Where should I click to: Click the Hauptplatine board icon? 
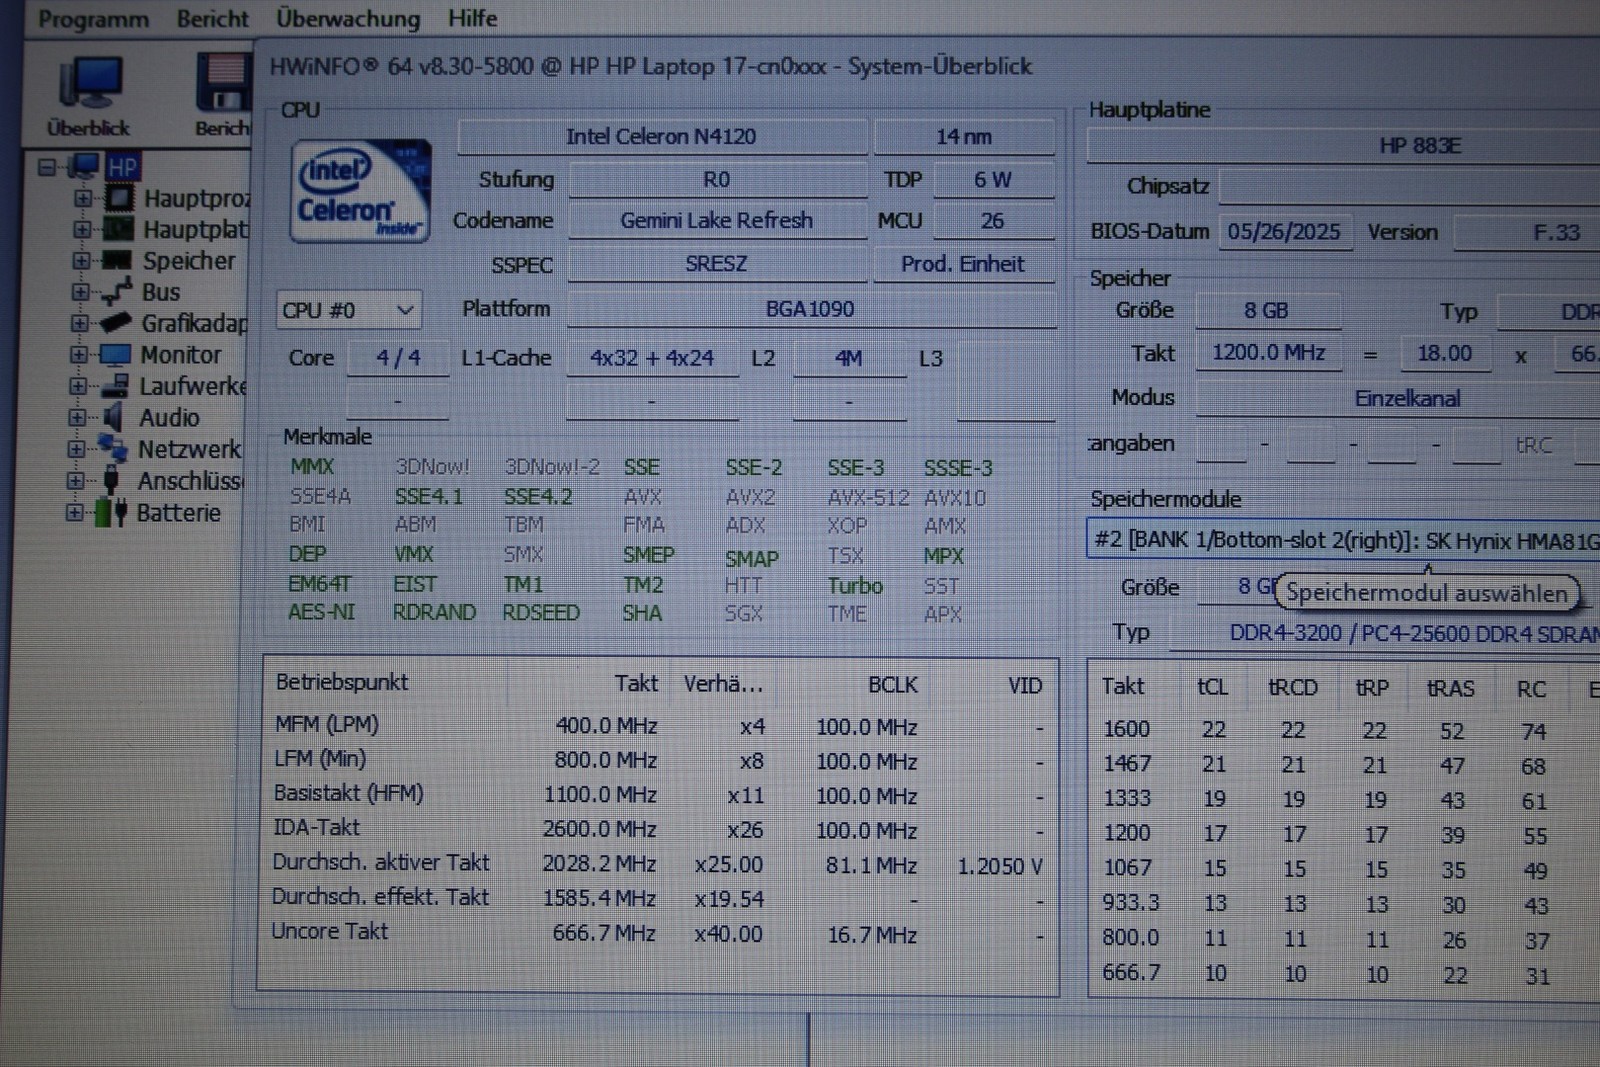(x=118, y=229)
